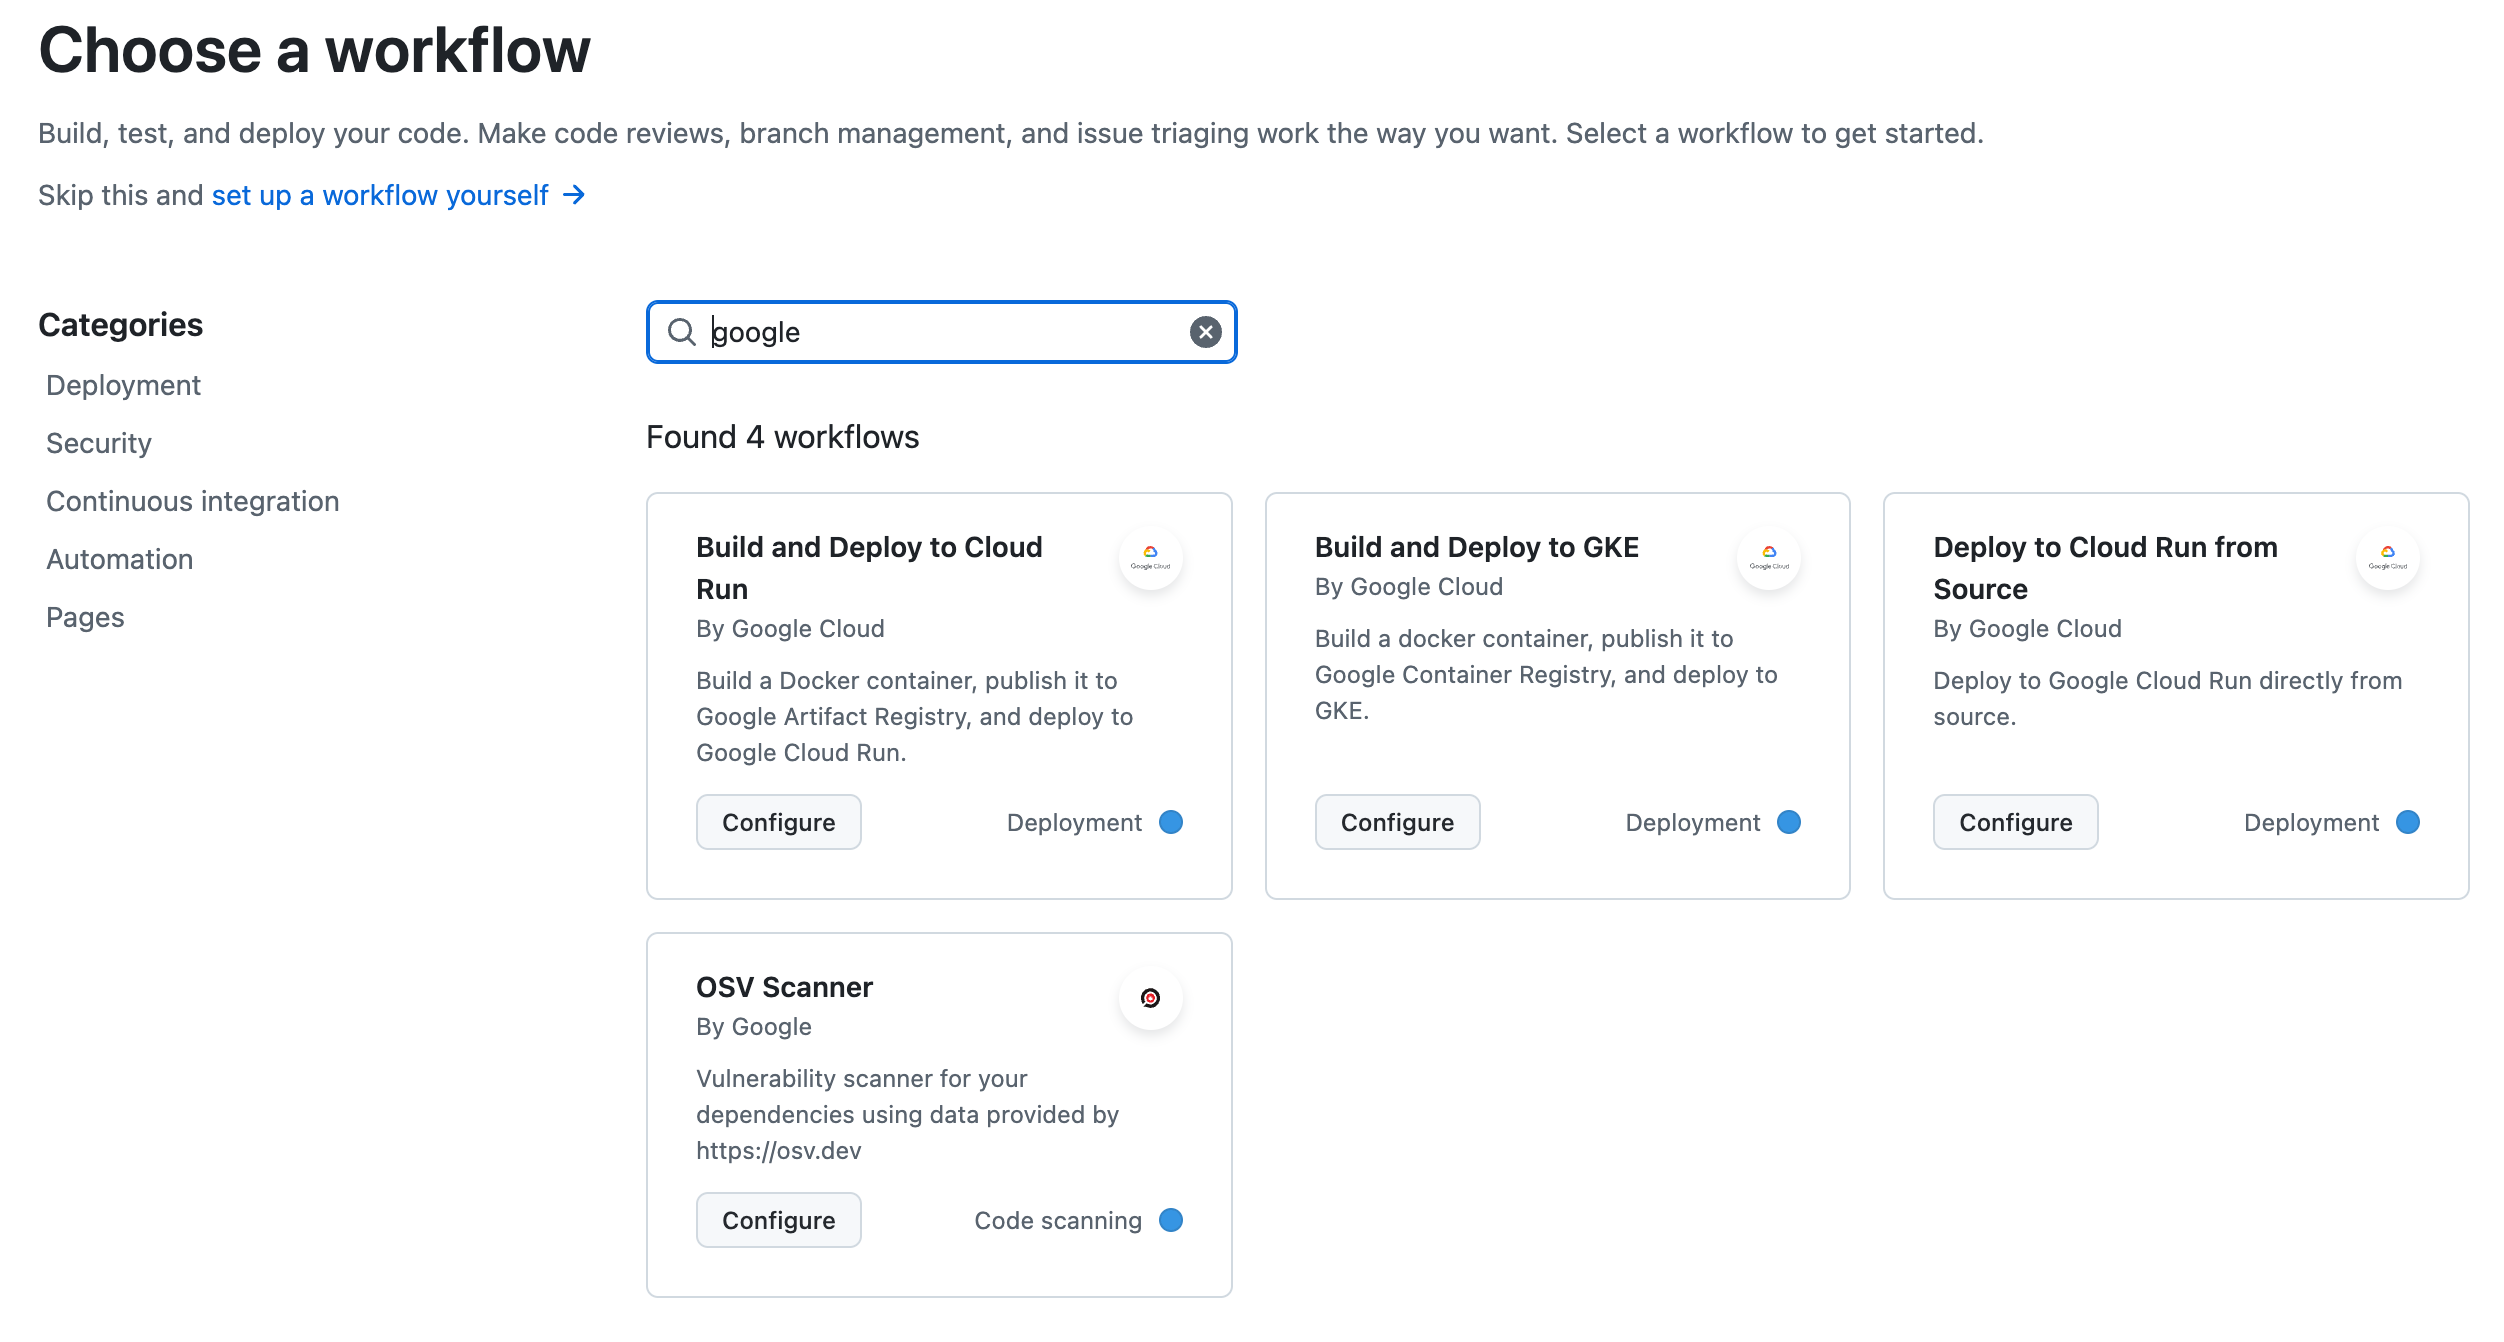Click blue dot on GKE card's Deployment label

click(1788, 822)
